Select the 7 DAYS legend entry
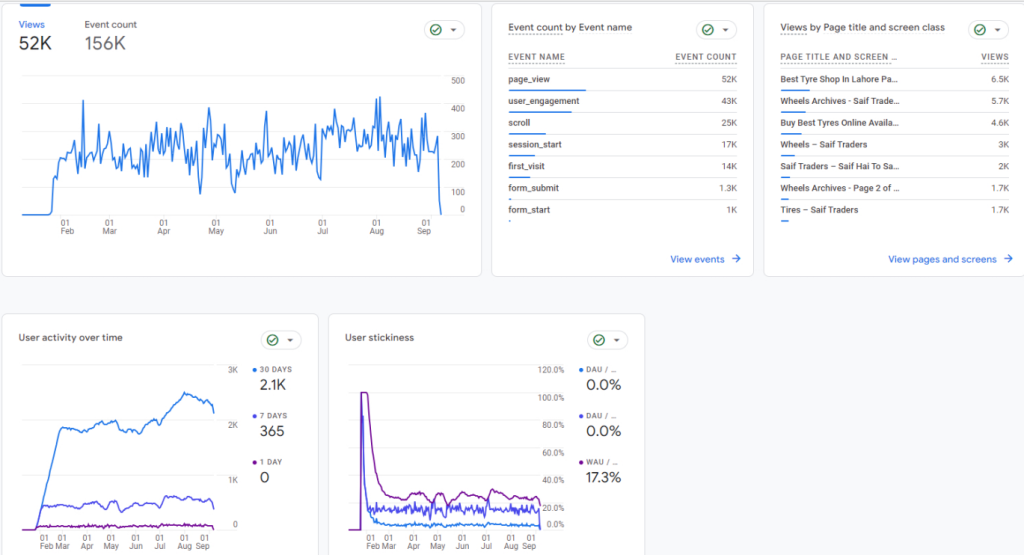The height and width of the screenshot is (555, 1024). click(x=272, y=415)
